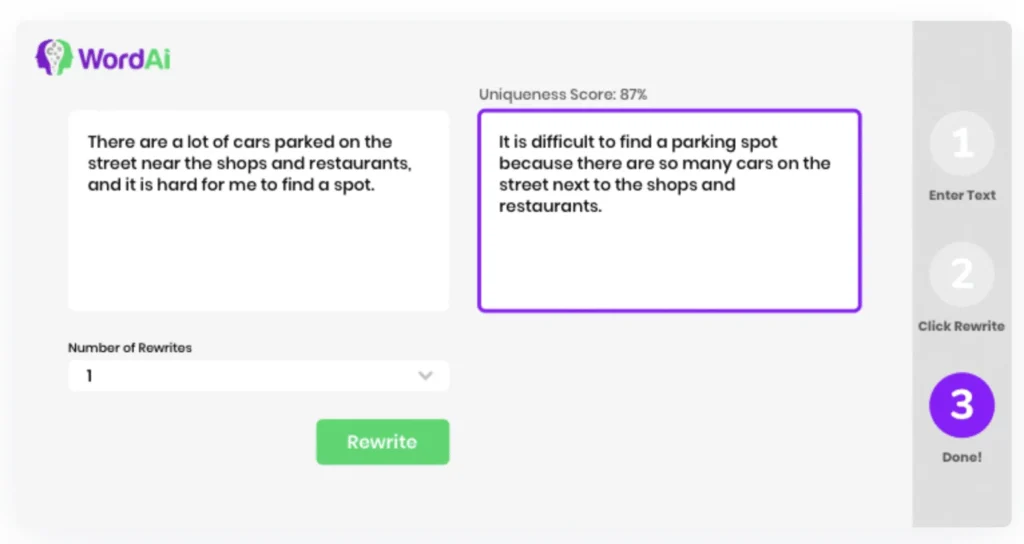Click the "Done!" step label

point(961,457)
